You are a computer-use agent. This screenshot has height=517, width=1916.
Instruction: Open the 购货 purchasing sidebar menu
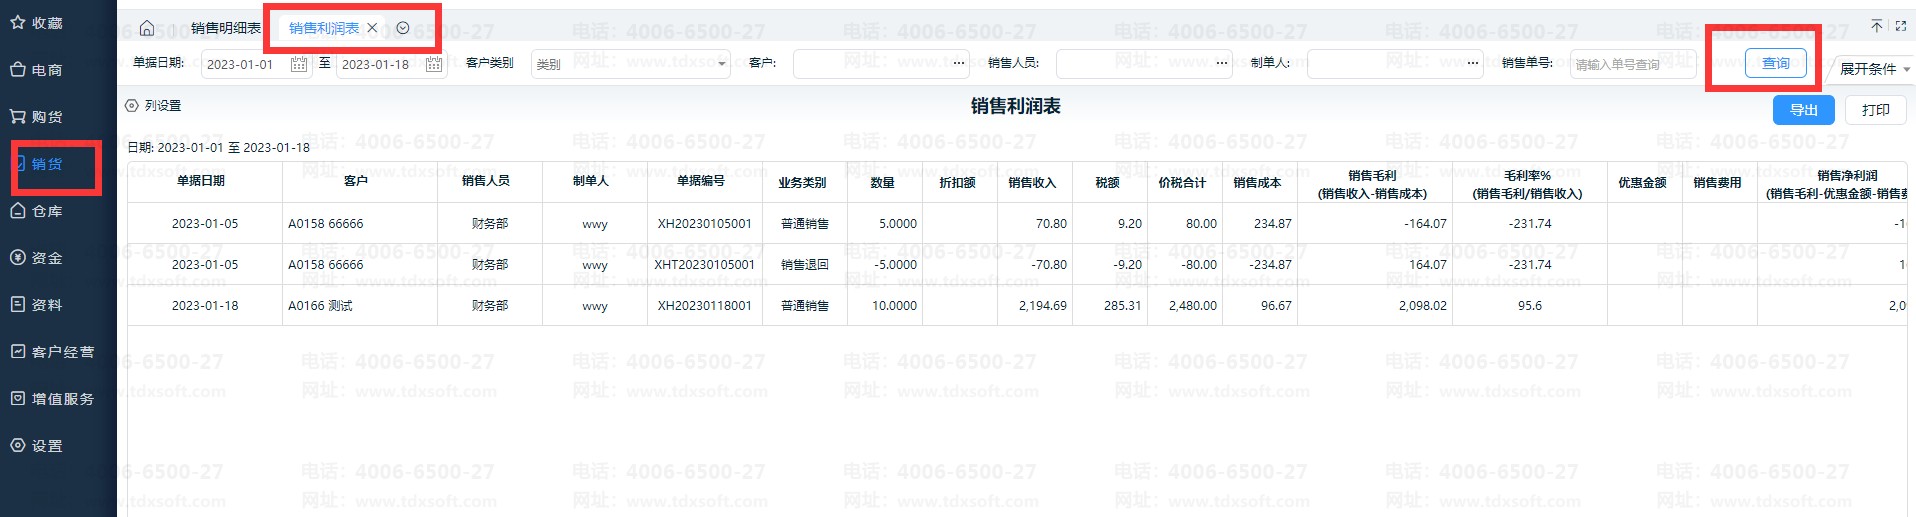tap(37, 117)
